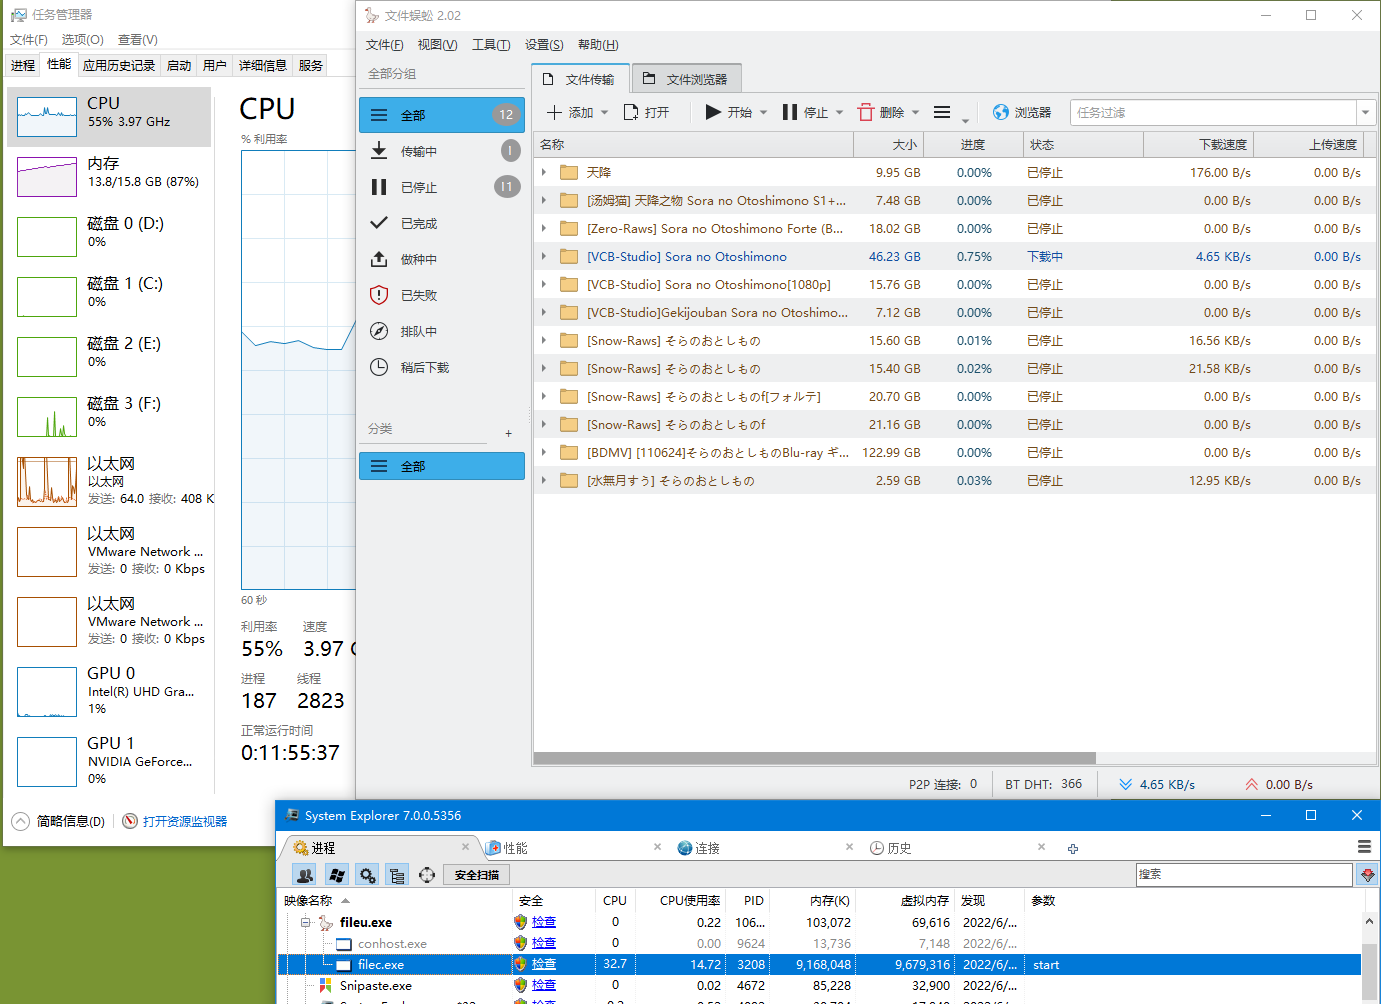The width and height of the screenshot is (1381, 1004).
Task: Toggle the process tree view in System Explorer
Action: [x=397, y=874]
